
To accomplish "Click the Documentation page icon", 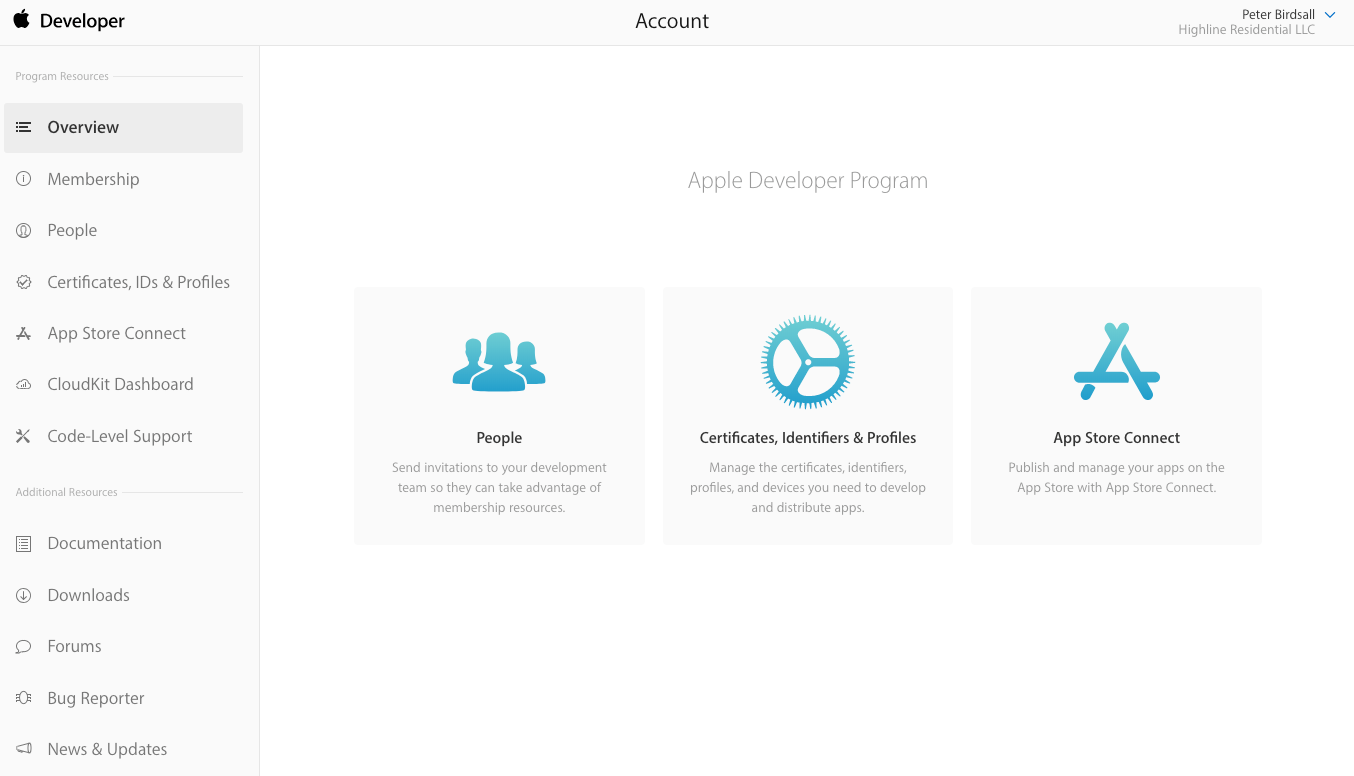I will point(24,543).
